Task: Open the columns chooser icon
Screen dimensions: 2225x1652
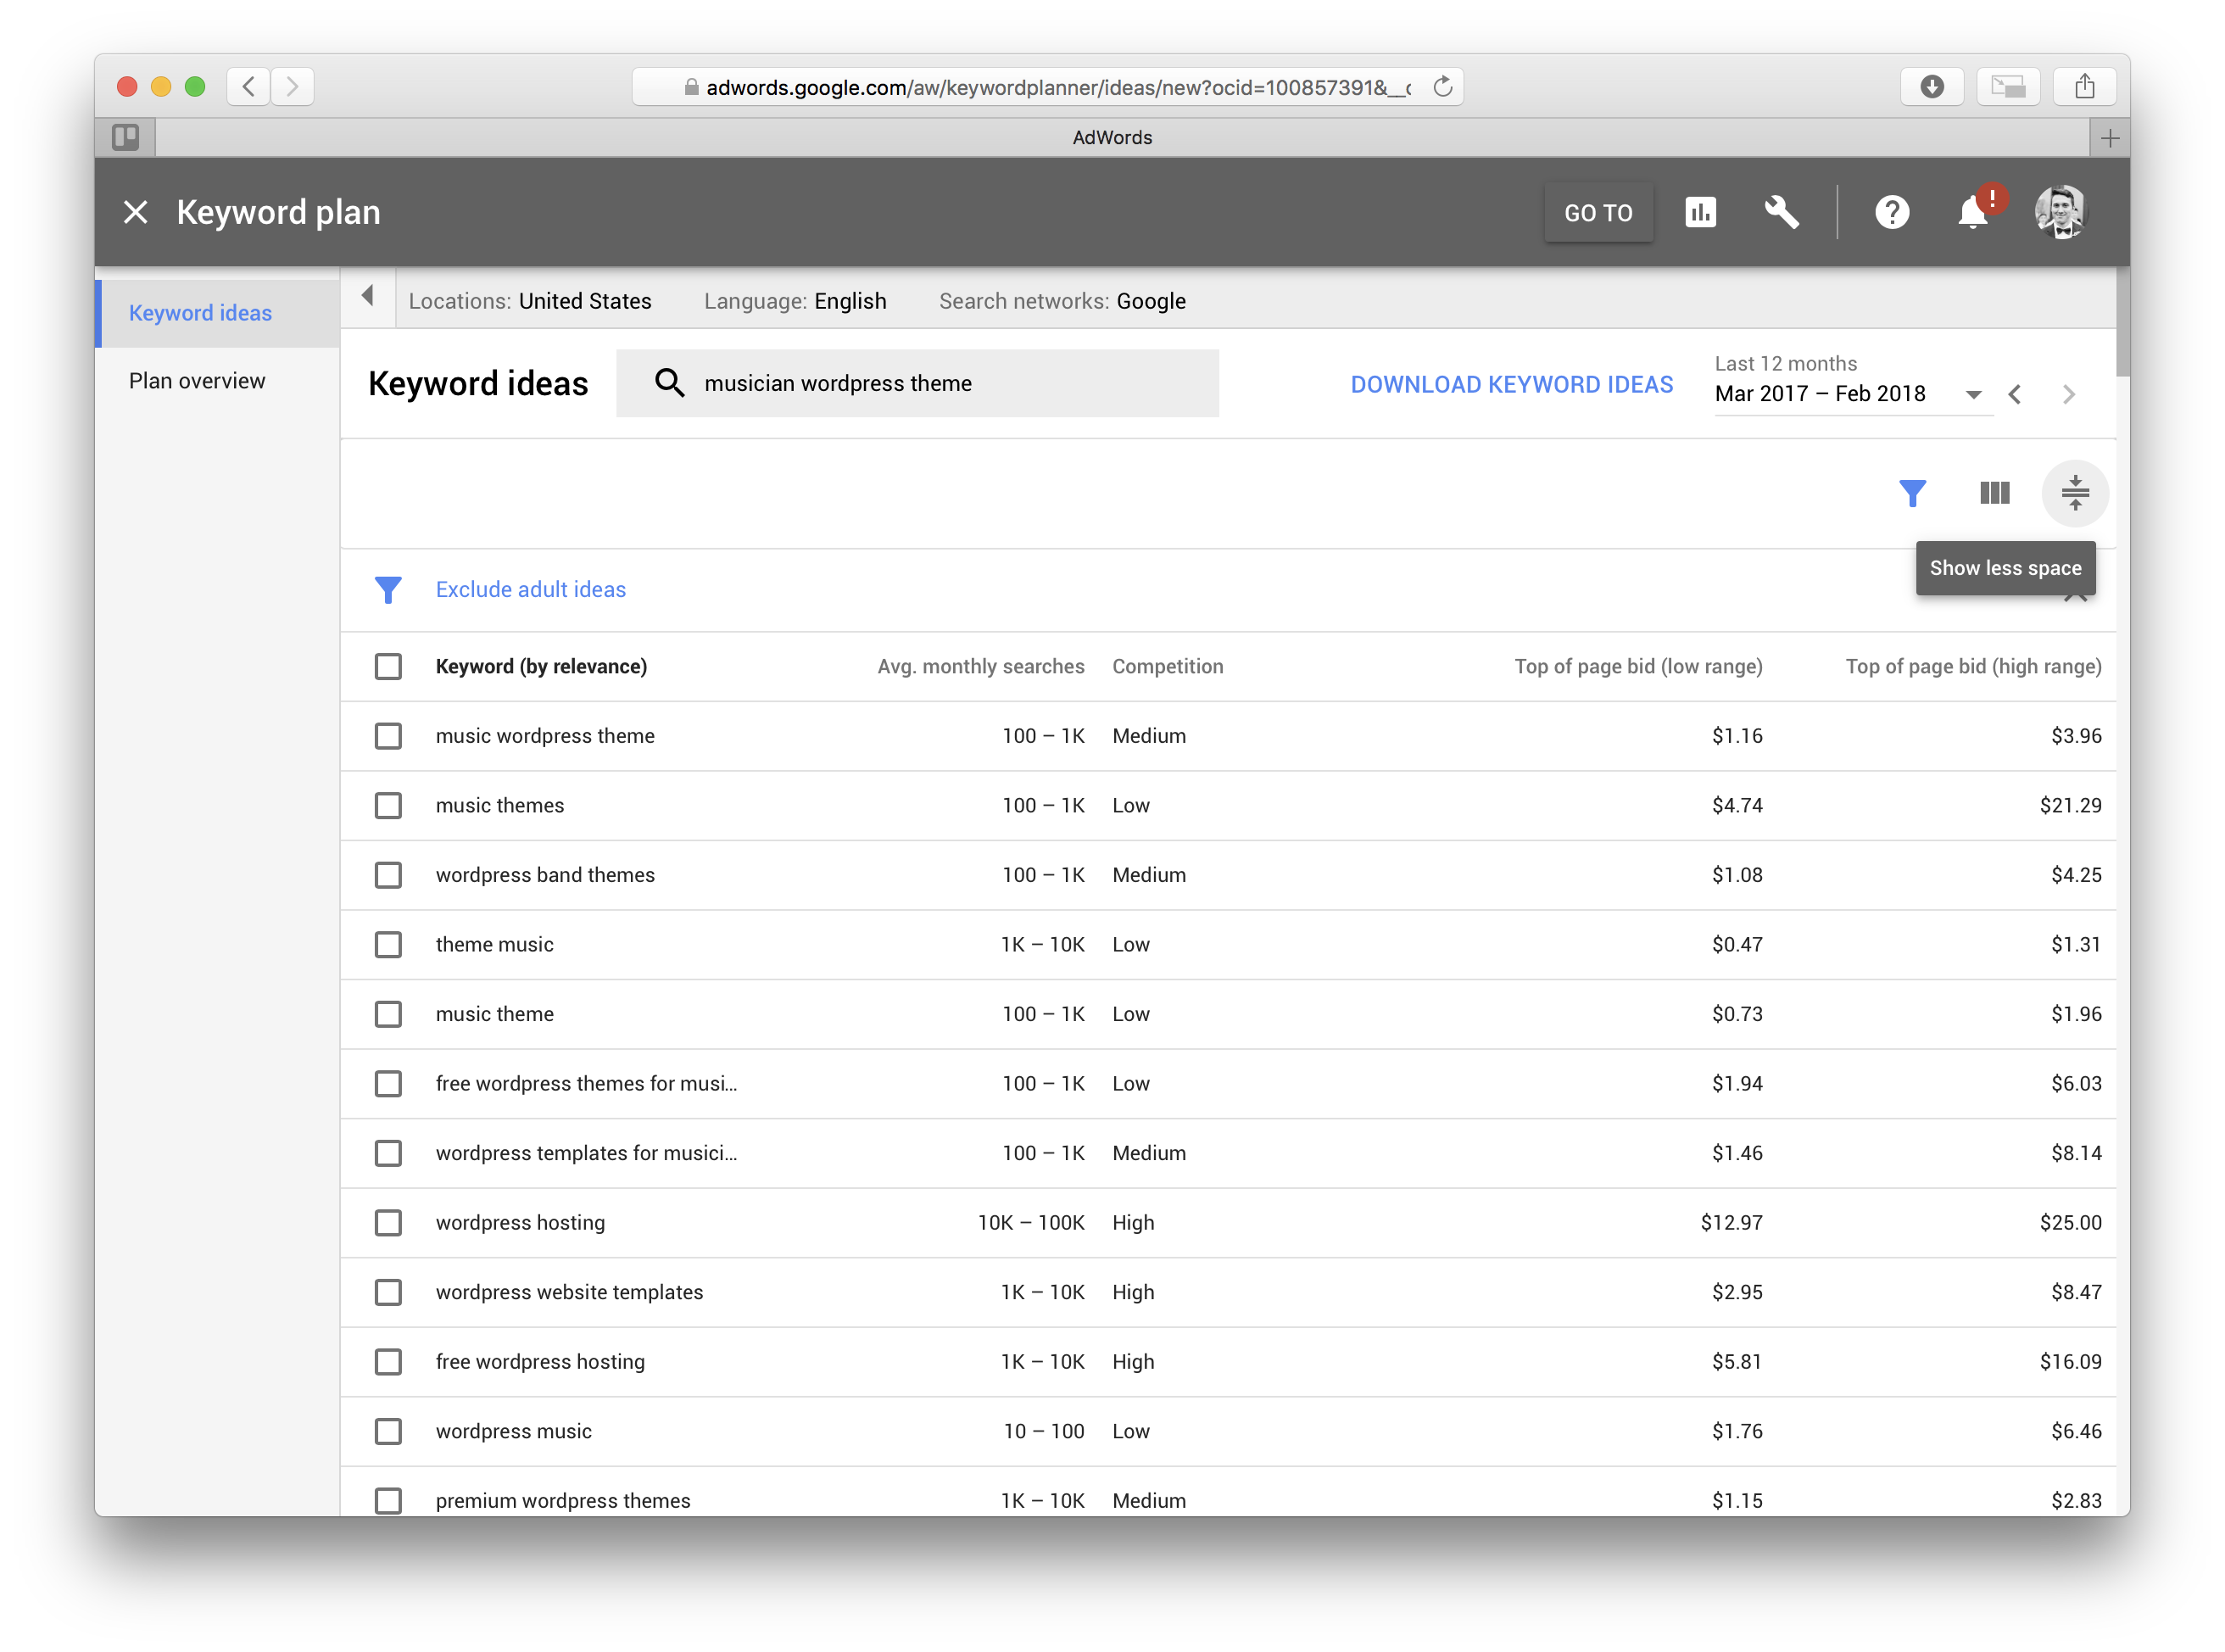Action: (x=1994, y=493)
